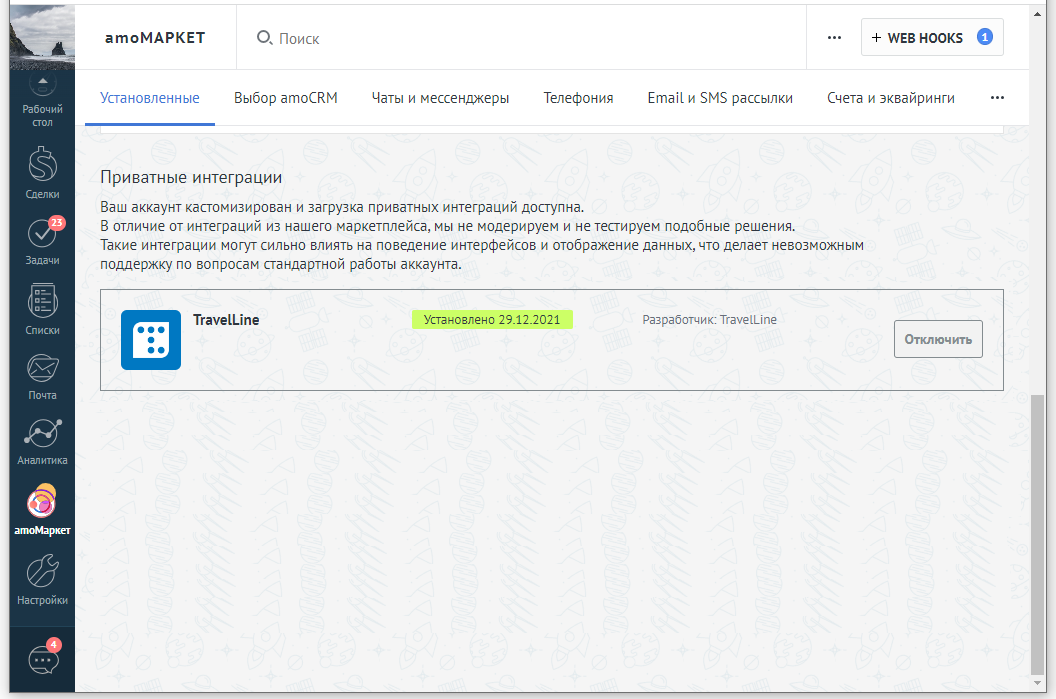Open header three-dots menu
Screen dimensions: 1056x699
(x=834, y=38)
